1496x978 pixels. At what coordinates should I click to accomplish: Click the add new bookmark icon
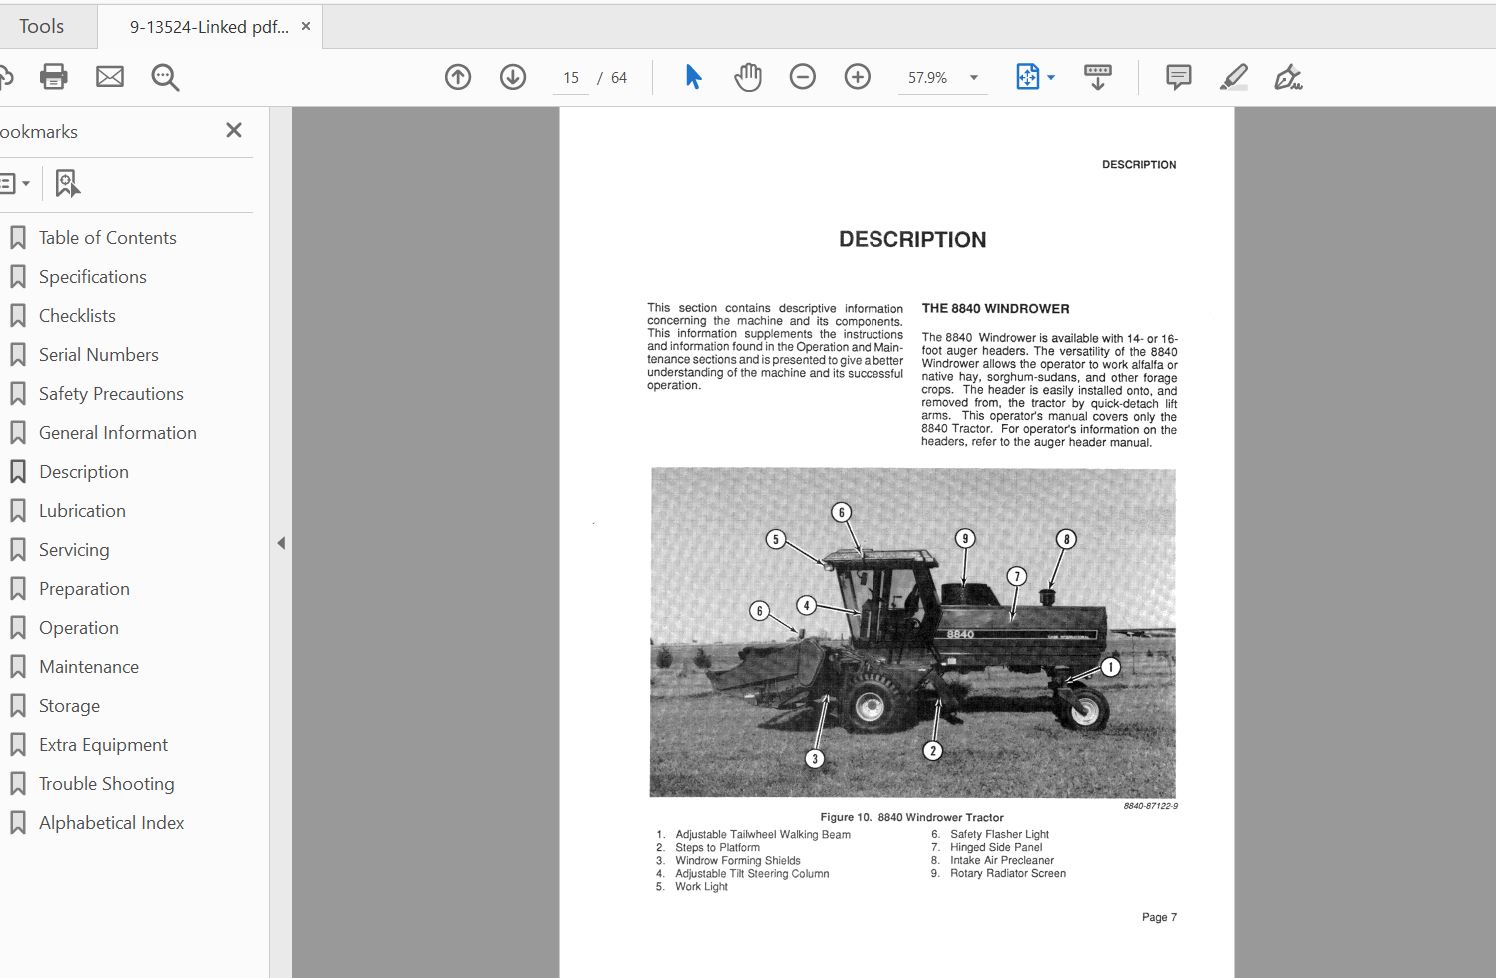(67, 183)
